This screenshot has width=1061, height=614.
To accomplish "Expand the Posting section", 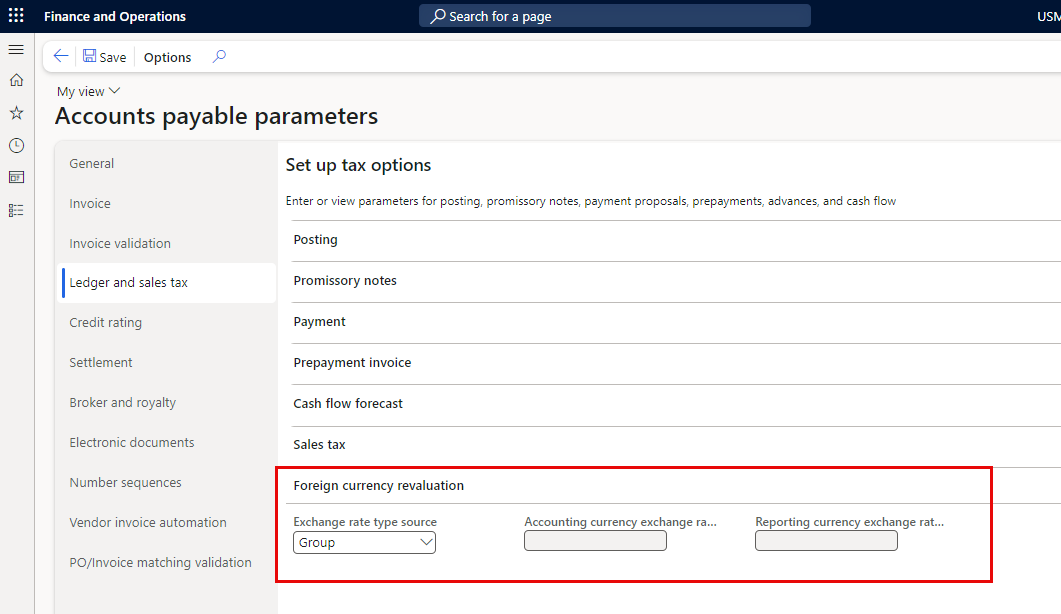I will pyautogui.click(x=315, y=240).
